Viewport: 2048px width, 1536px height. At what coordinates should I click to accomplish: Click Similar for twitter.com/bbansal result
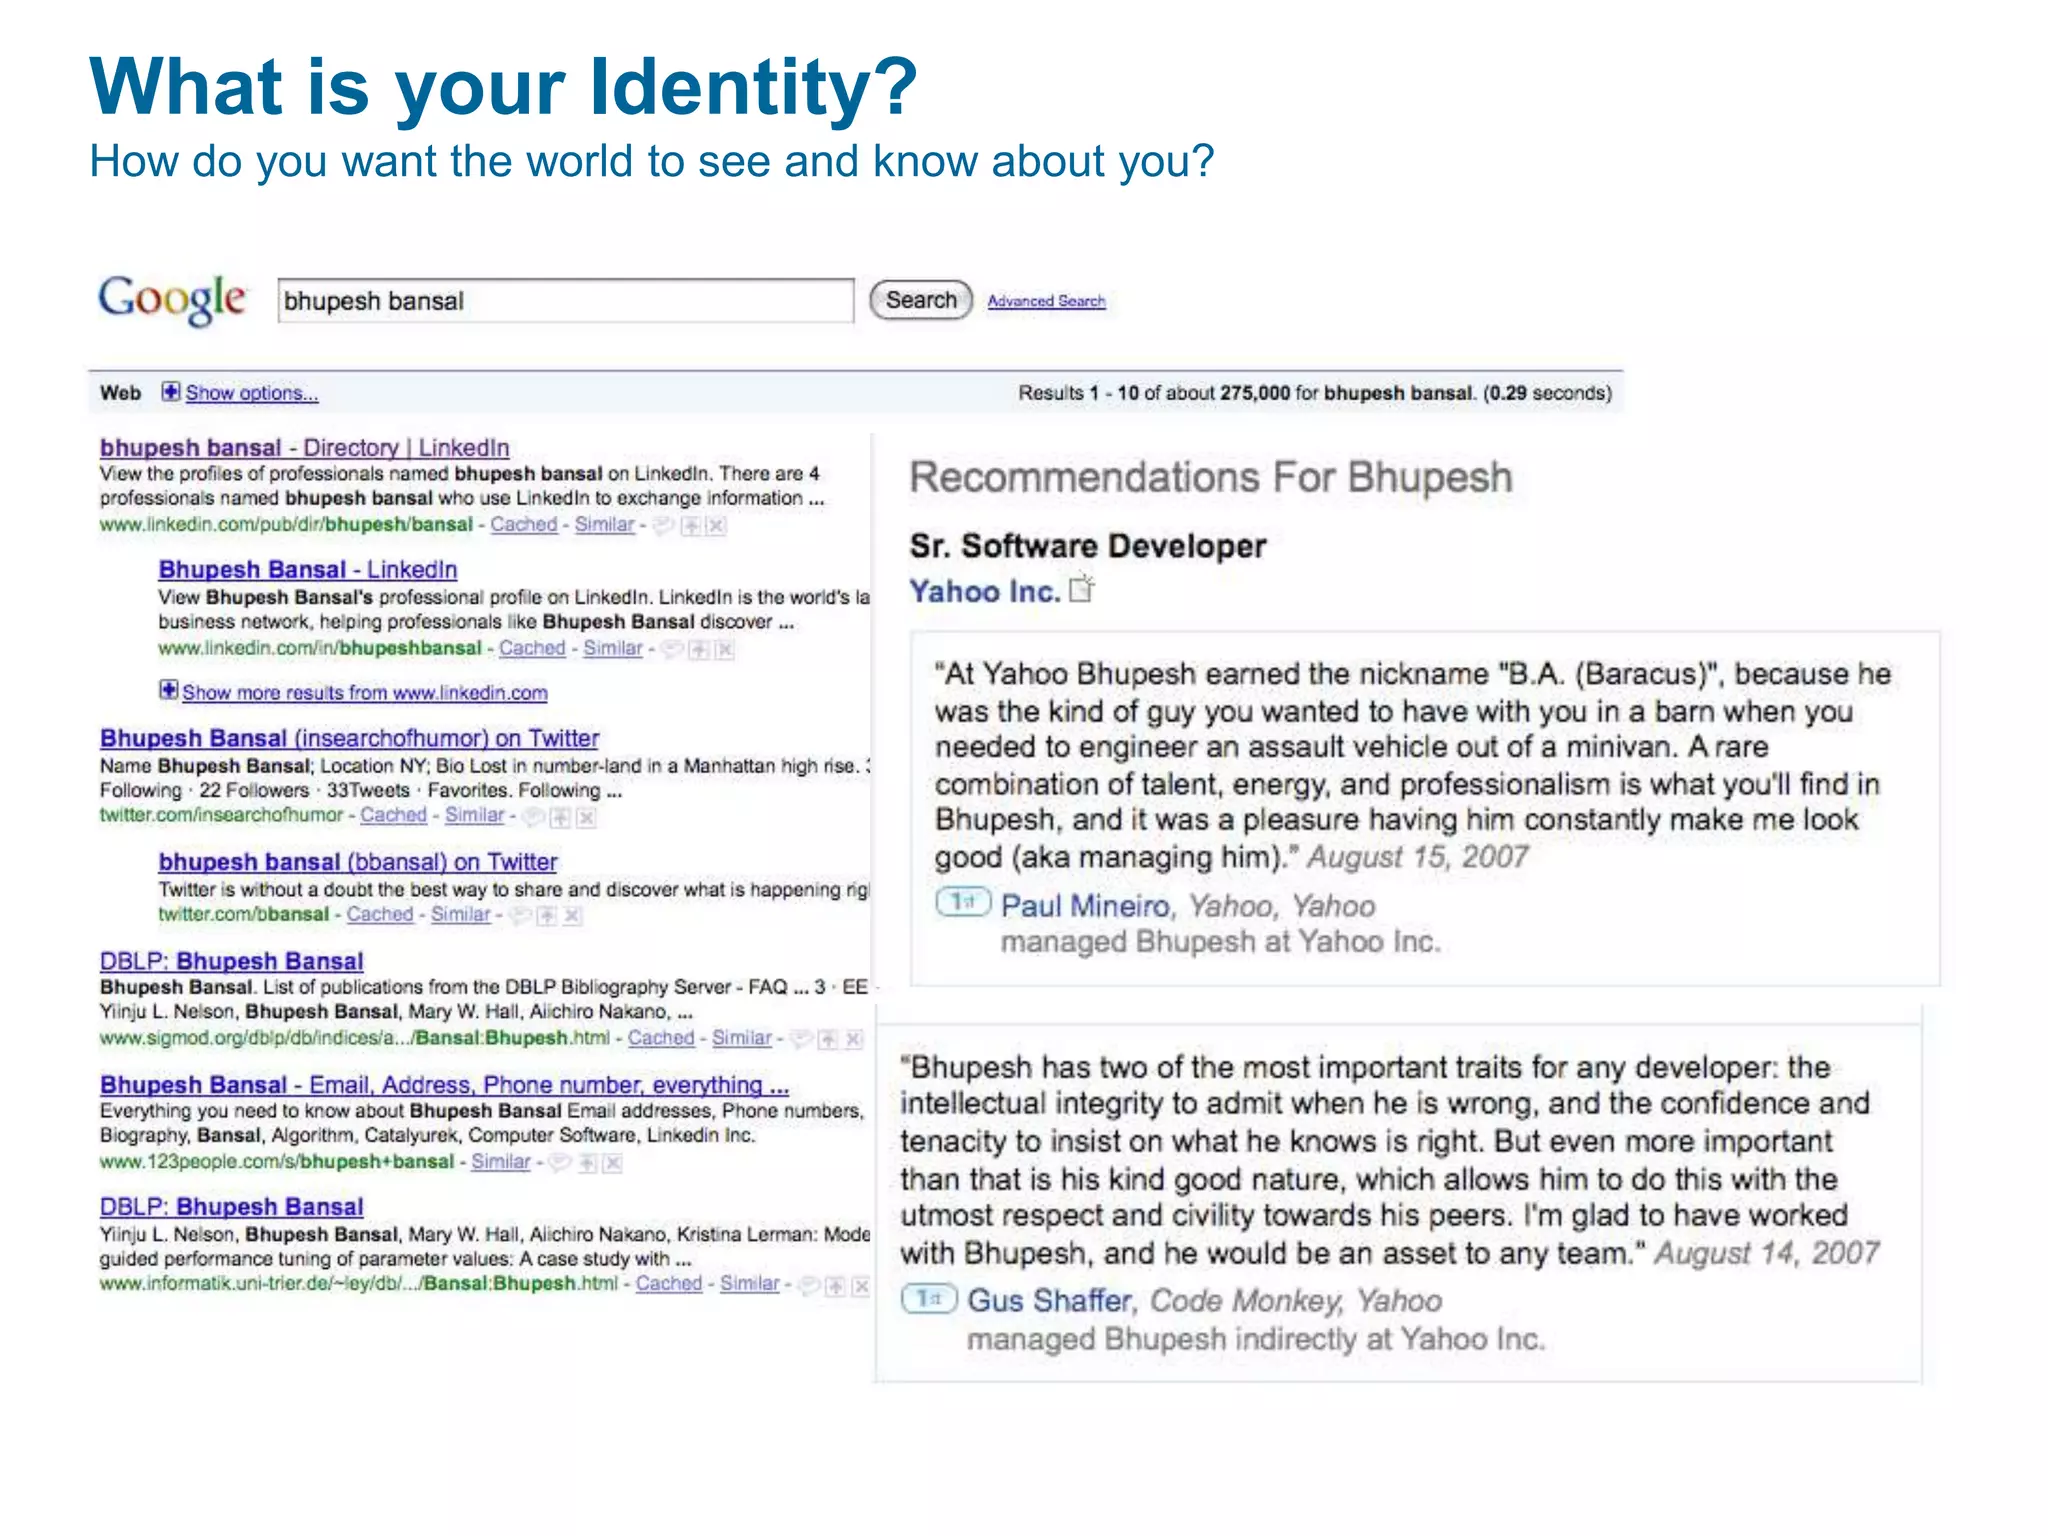(461, 914)
